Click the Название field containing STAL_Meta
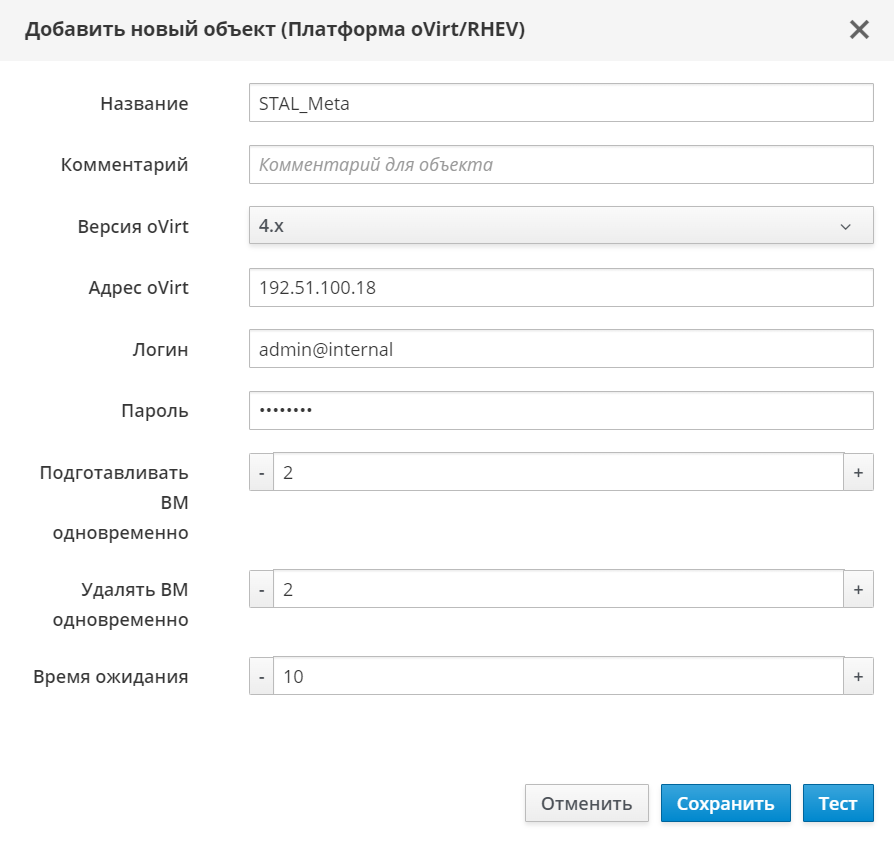 [x=560, y=103]
